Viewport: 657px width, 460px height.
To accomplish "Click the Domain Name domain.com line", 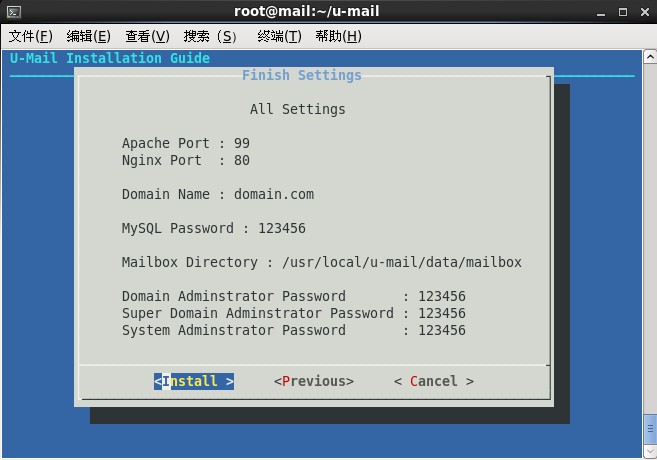I will click(x=218, y=194).
